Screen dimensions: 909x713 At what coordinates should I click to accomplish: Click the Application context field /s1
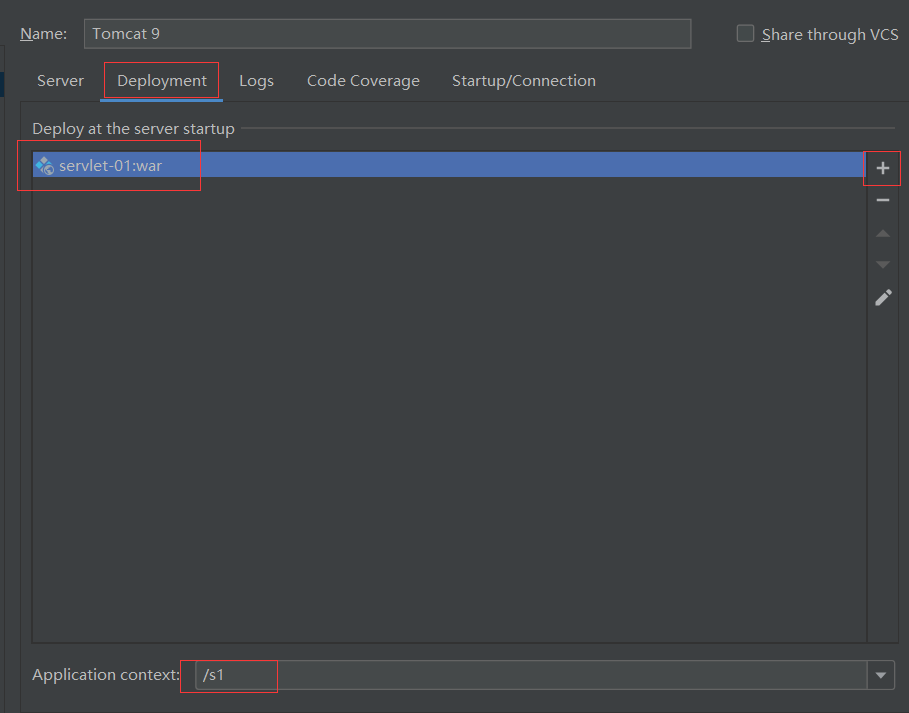click(532, 675)
